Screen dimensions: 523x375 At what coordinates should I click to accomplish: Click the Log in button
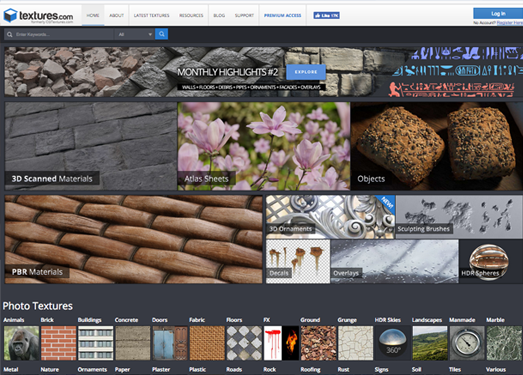pos(498,13)
